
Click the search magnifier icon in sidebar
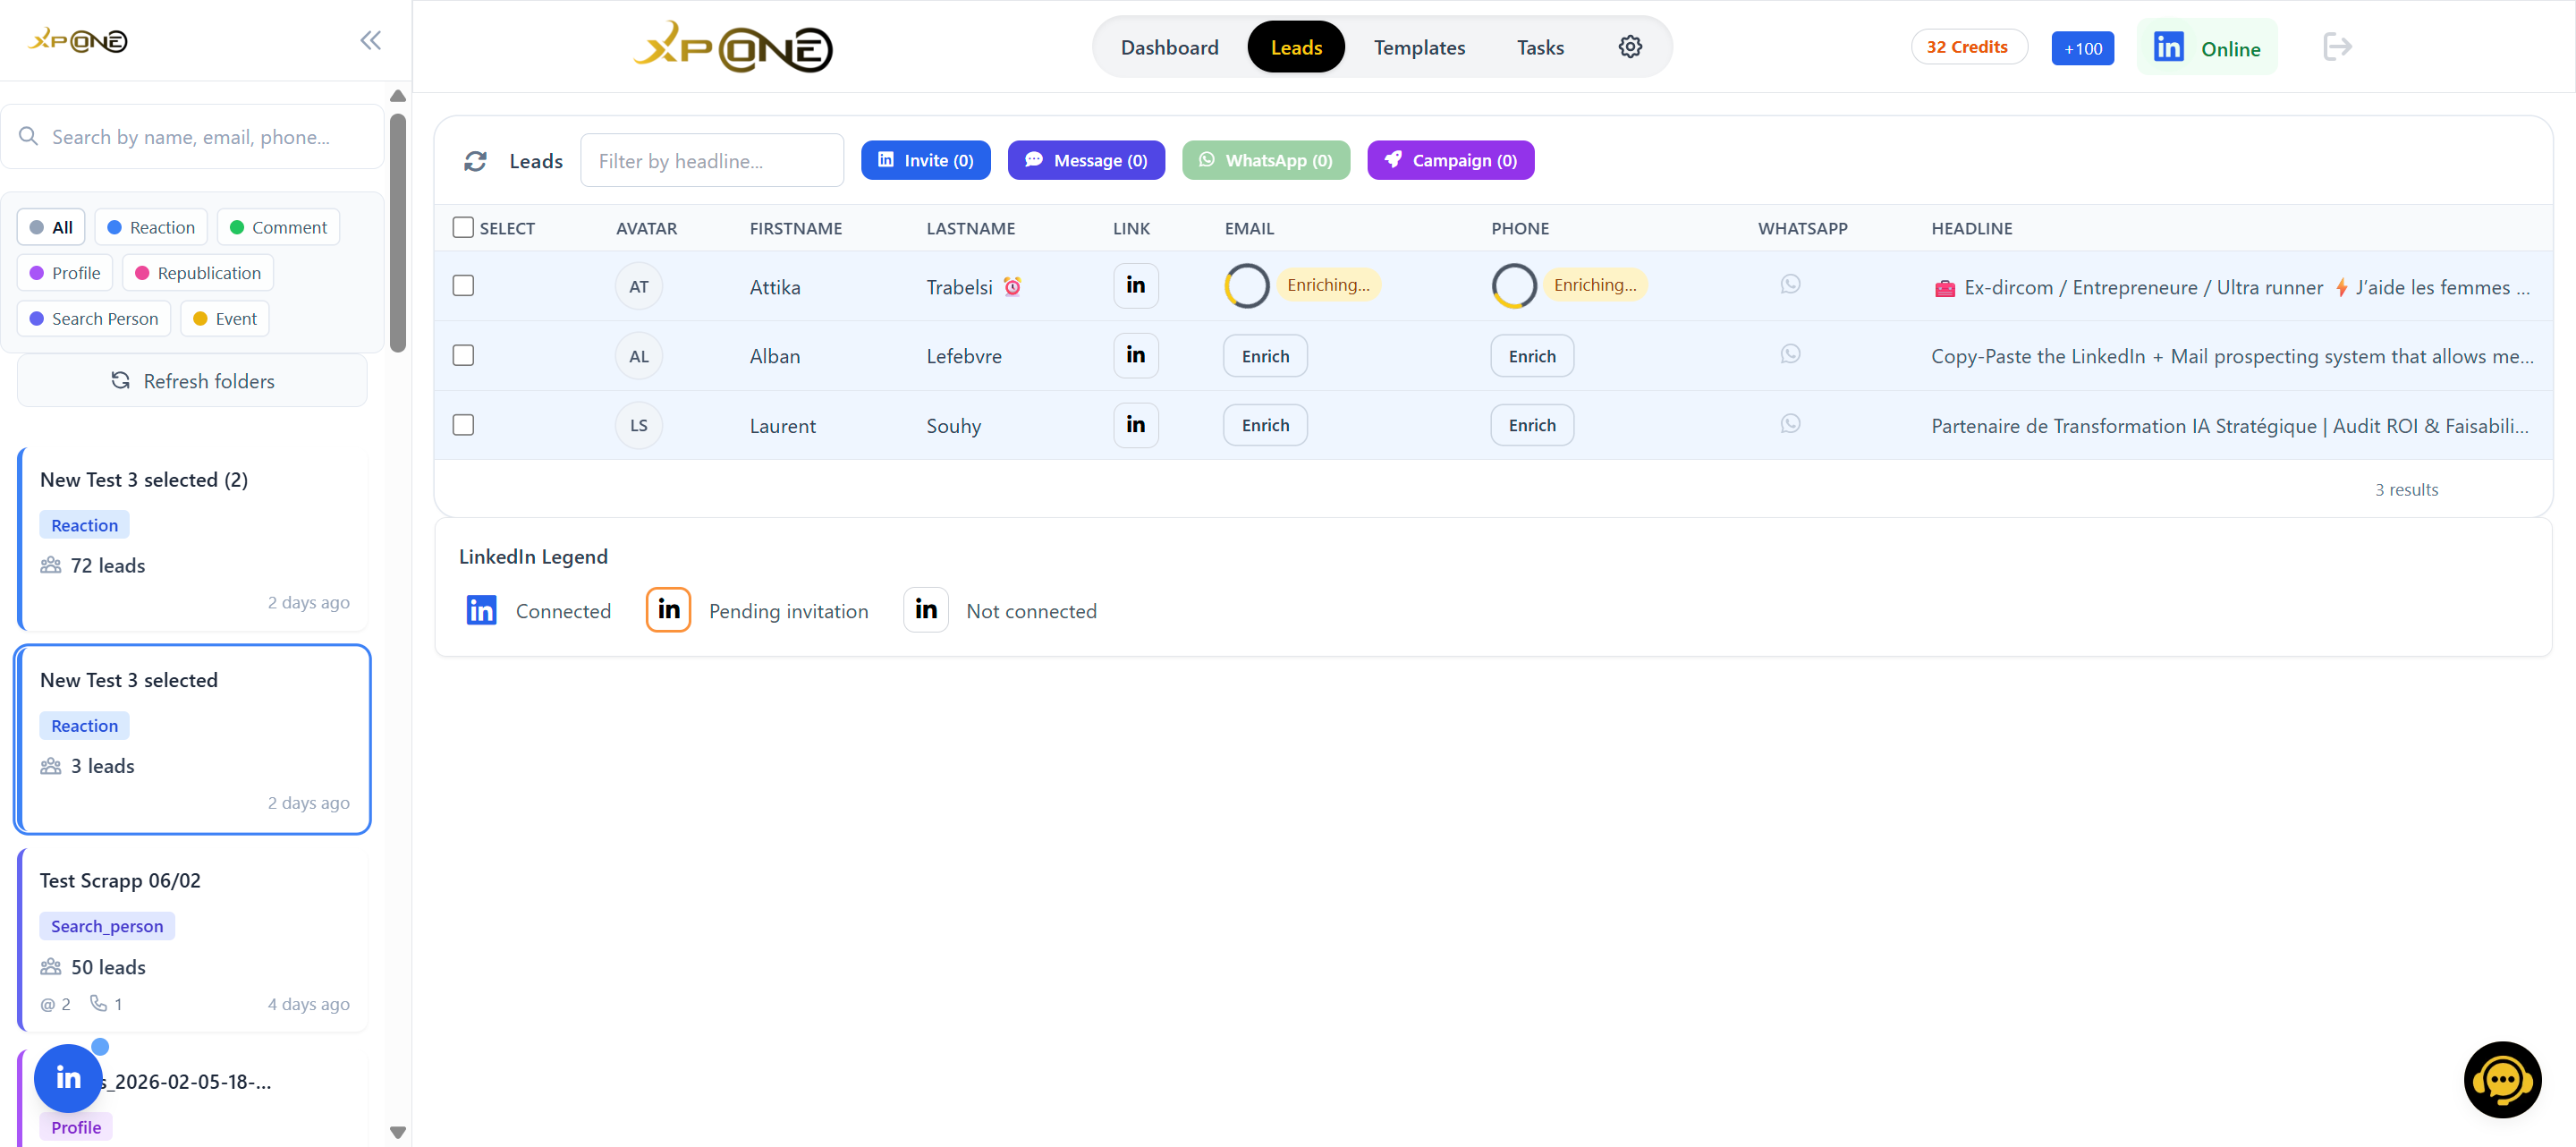[x=28, y=136]
